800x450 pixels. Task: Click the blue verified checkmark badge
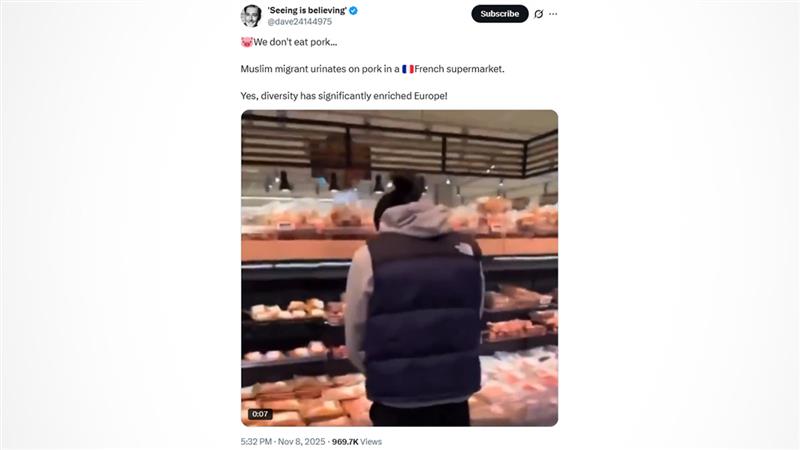point(353,10)
